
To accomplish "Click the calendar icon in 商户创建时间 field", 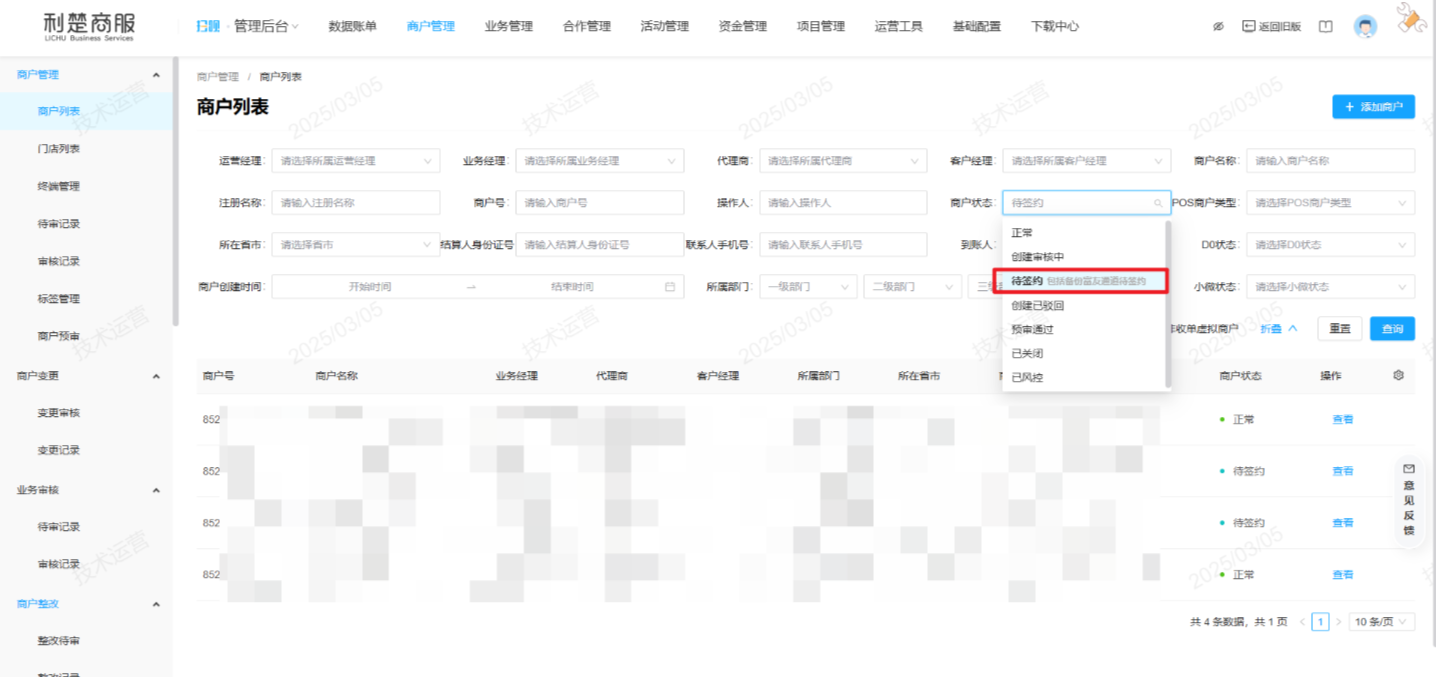I will [x=670, y=287].
